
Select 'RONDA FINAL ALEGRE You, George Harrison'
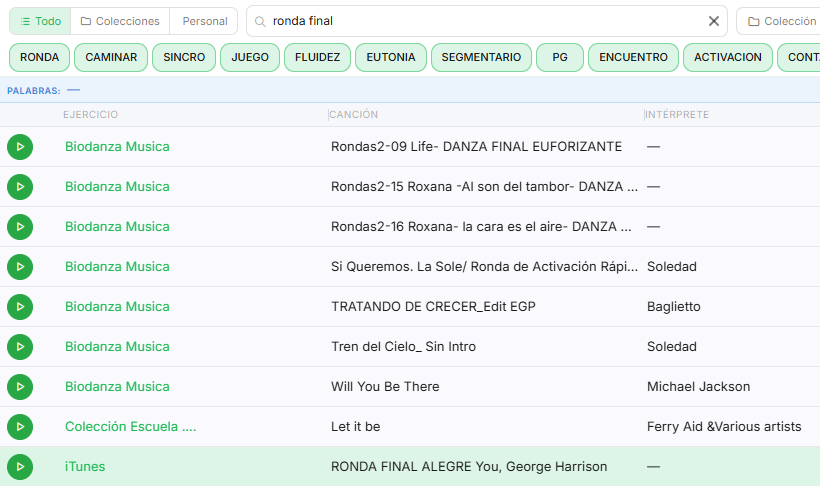click(x=469, y=467)
